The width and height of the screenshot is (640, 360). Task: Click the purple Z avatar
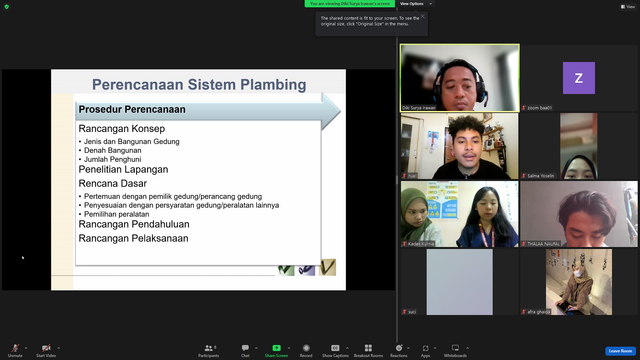(579, 78)
